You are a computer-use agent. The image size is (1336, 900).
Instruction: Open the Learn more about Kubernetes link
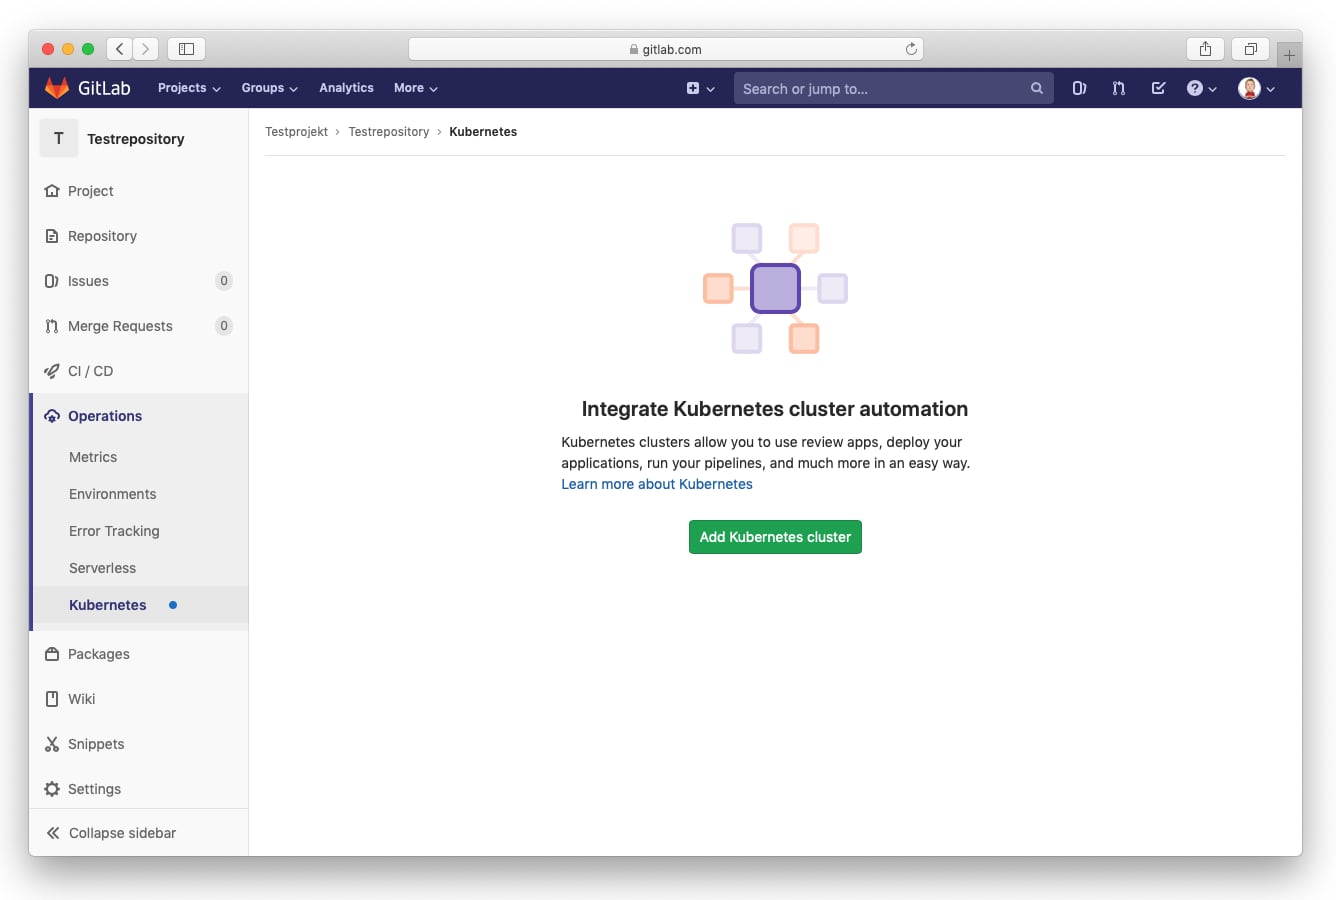pyautogui.click(x=657, y=484)
